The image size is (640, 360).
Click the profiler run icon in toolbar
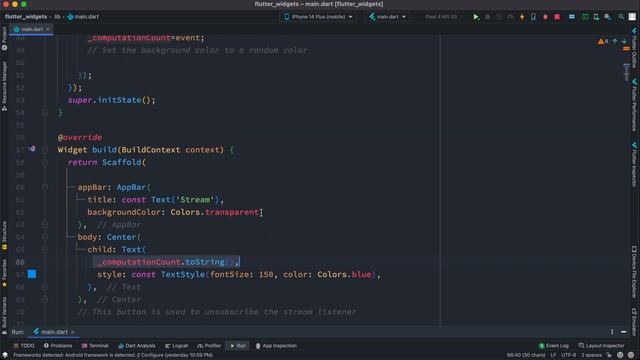pos(510,17)
